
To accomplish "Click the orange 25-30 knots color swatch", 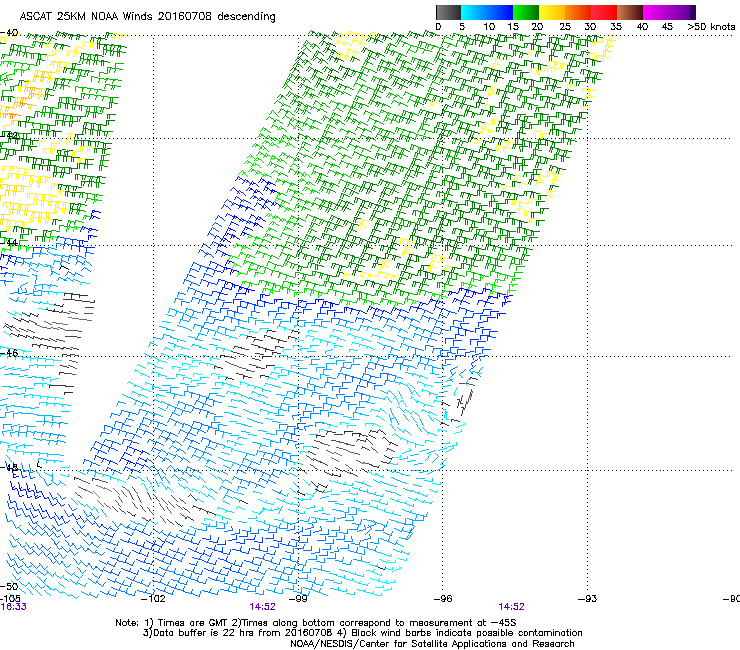I will pos(578,12).
